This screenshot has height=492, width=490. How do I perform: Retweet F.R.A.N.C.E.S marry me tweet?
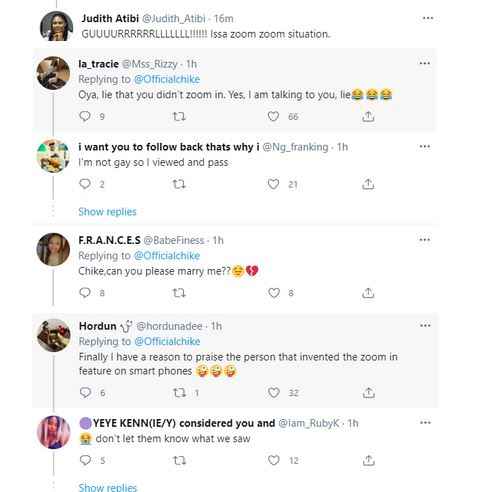179,293
